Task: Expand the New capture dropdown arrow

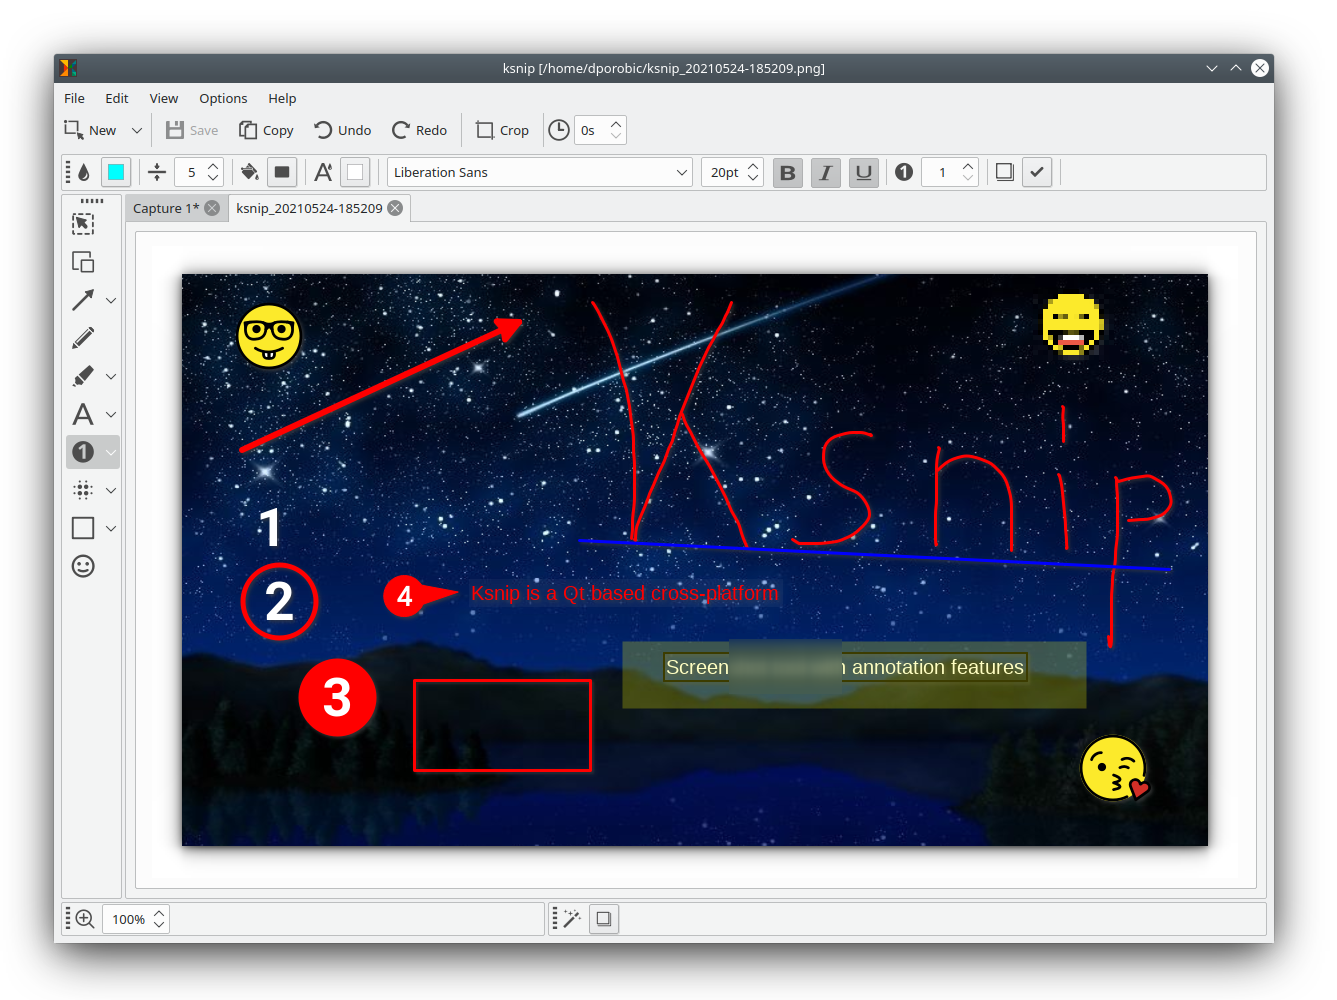Action: coord(136,130)
